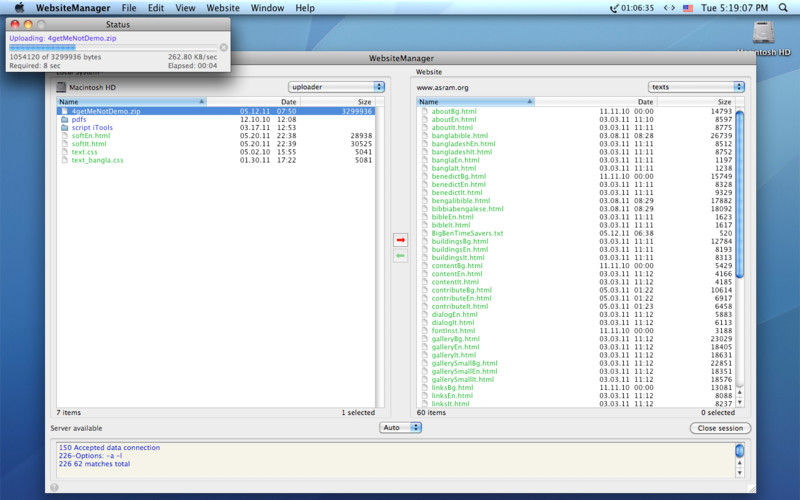
Task: Click the pdfs folder icon
Action: [x=64, y=119]
